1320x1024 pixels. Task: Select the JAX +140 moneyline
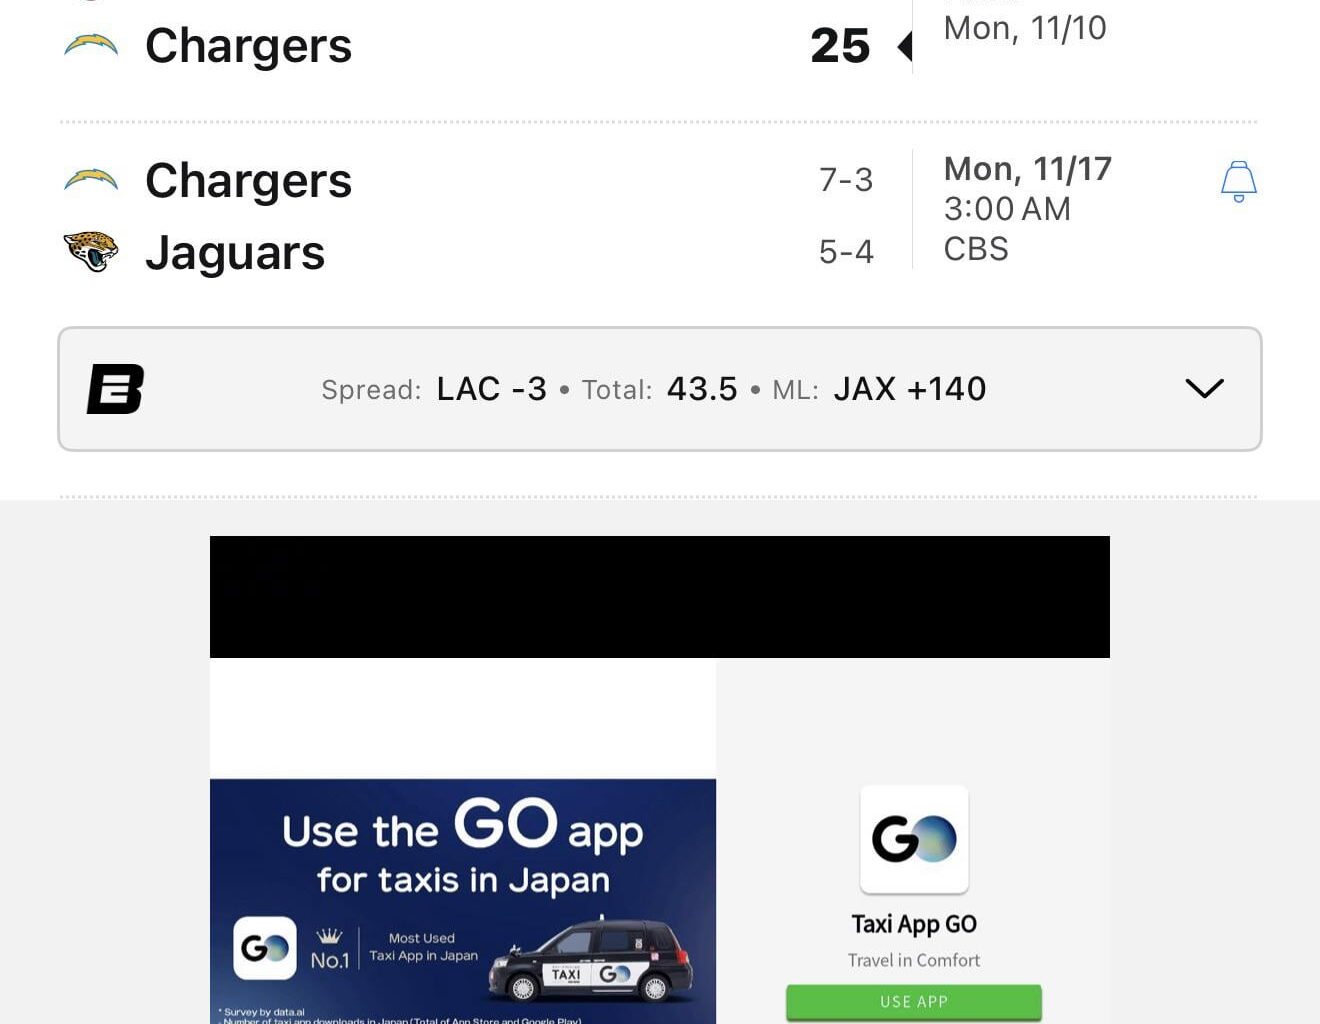909,389
